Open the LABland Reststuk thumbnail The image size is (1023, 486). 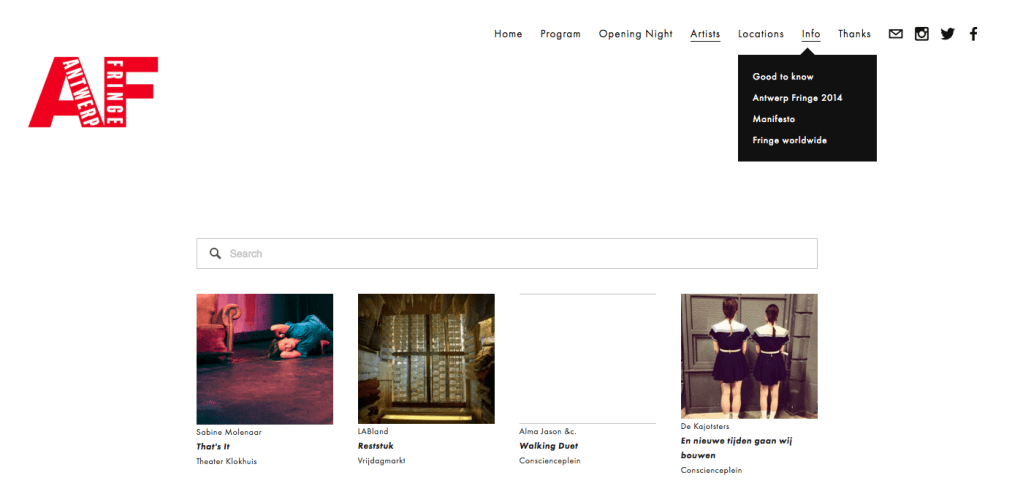(426, 358)
